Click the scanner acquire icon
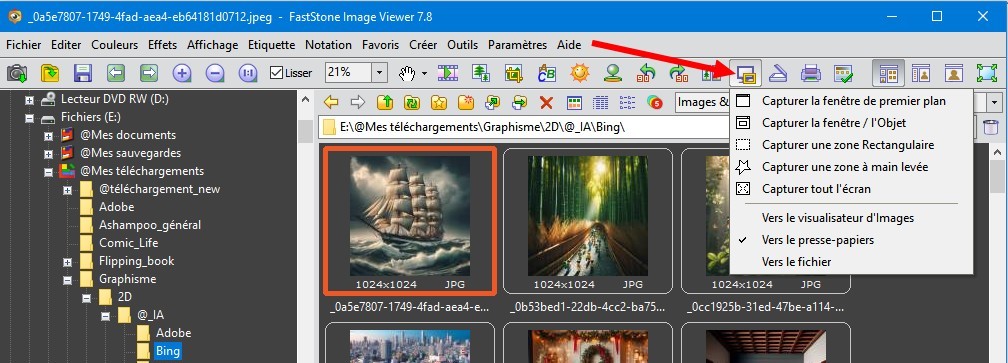Image resolution: width=1008 pixels, height=363 pixels. [x=779, y=73]
